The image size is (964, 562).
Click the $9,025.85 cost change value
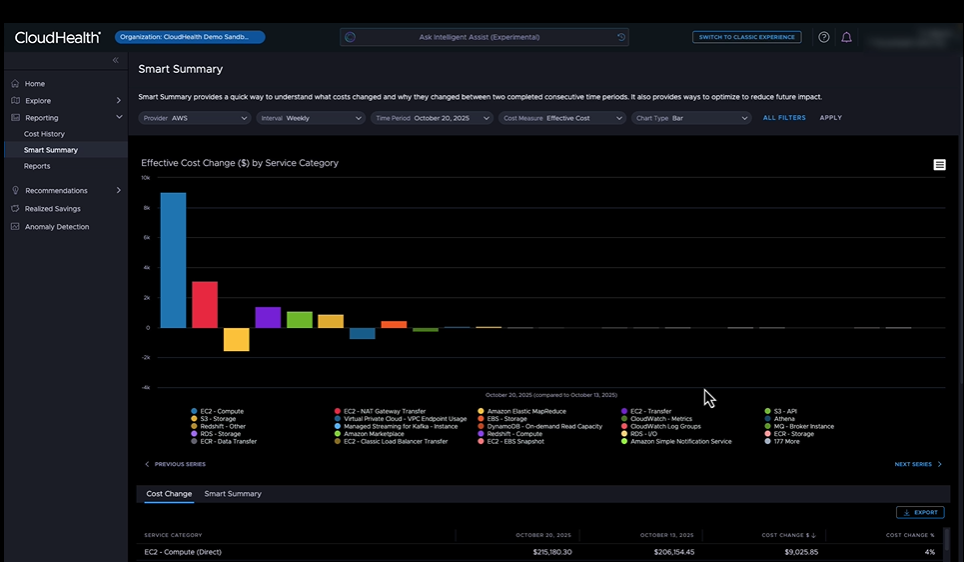801,552
